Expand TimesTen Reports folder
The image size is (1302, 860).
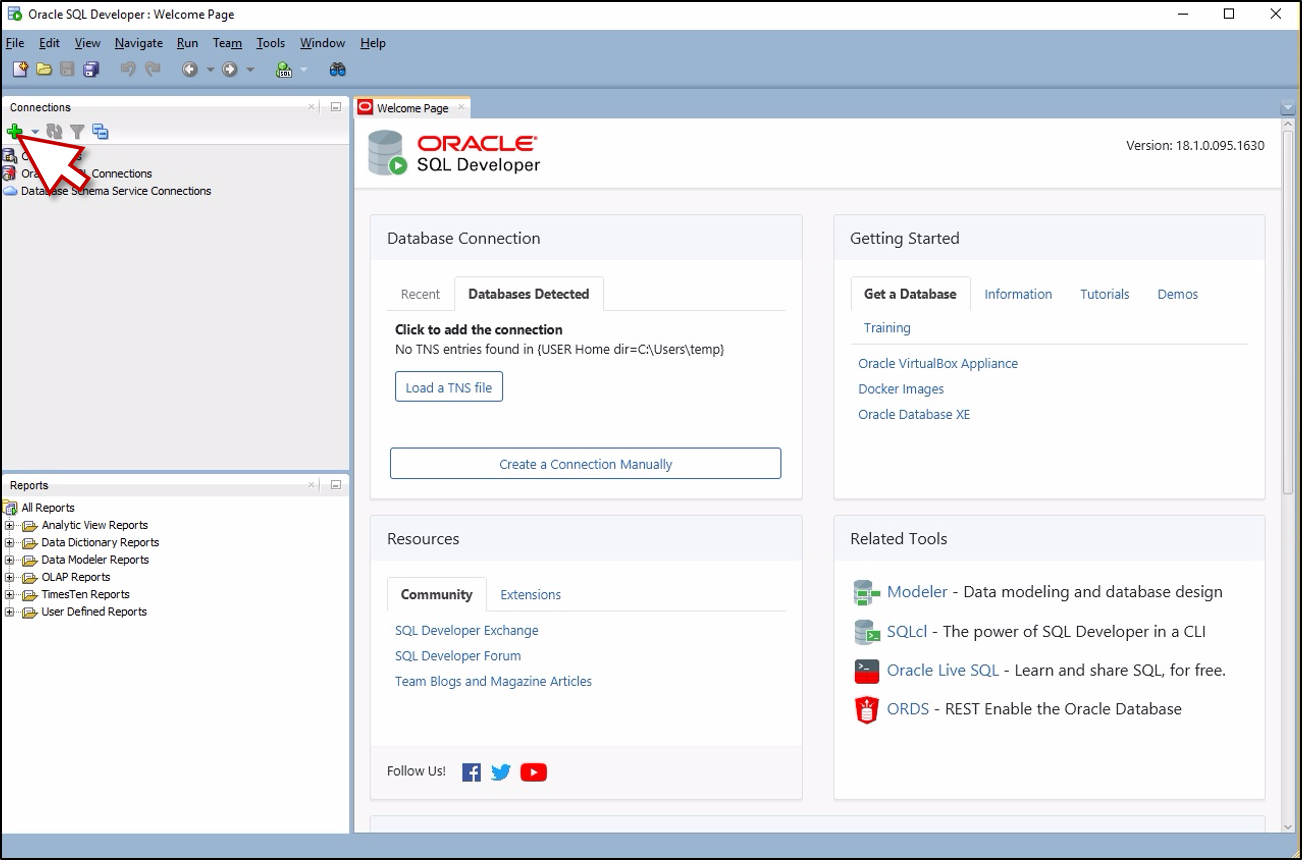(10, 595)
